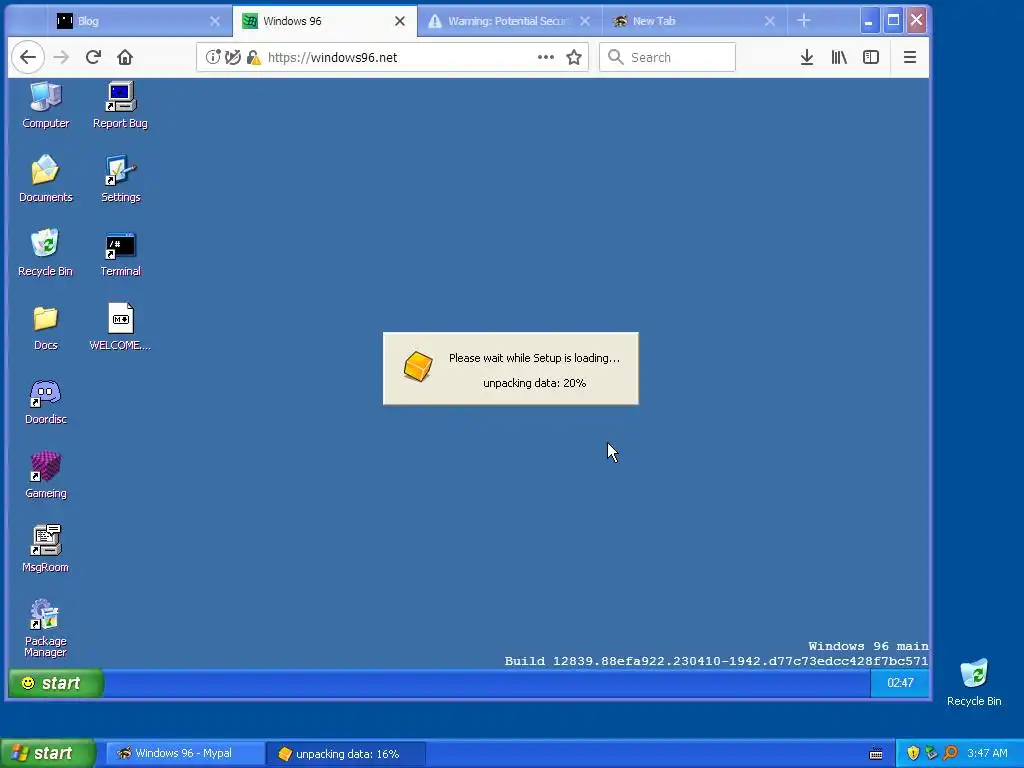Click the Windows 96 taskbar clock 02:47
Viewport: 1024px width, 768px height.
point(900,683)
